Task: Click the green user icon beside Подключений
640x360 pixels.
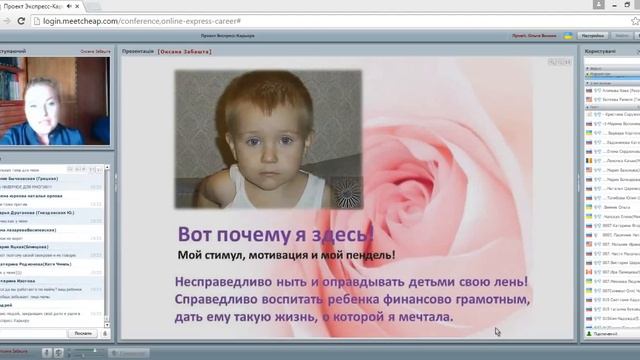Action: coord(589,334)
